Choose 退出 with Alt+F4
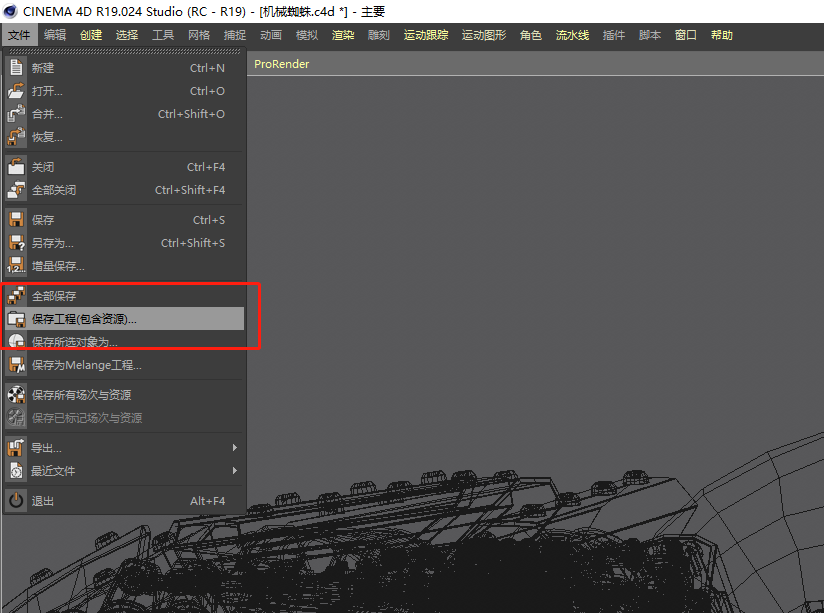Image resolution: width=824 pixels, height=613 pixels. [x=125, y=500]
